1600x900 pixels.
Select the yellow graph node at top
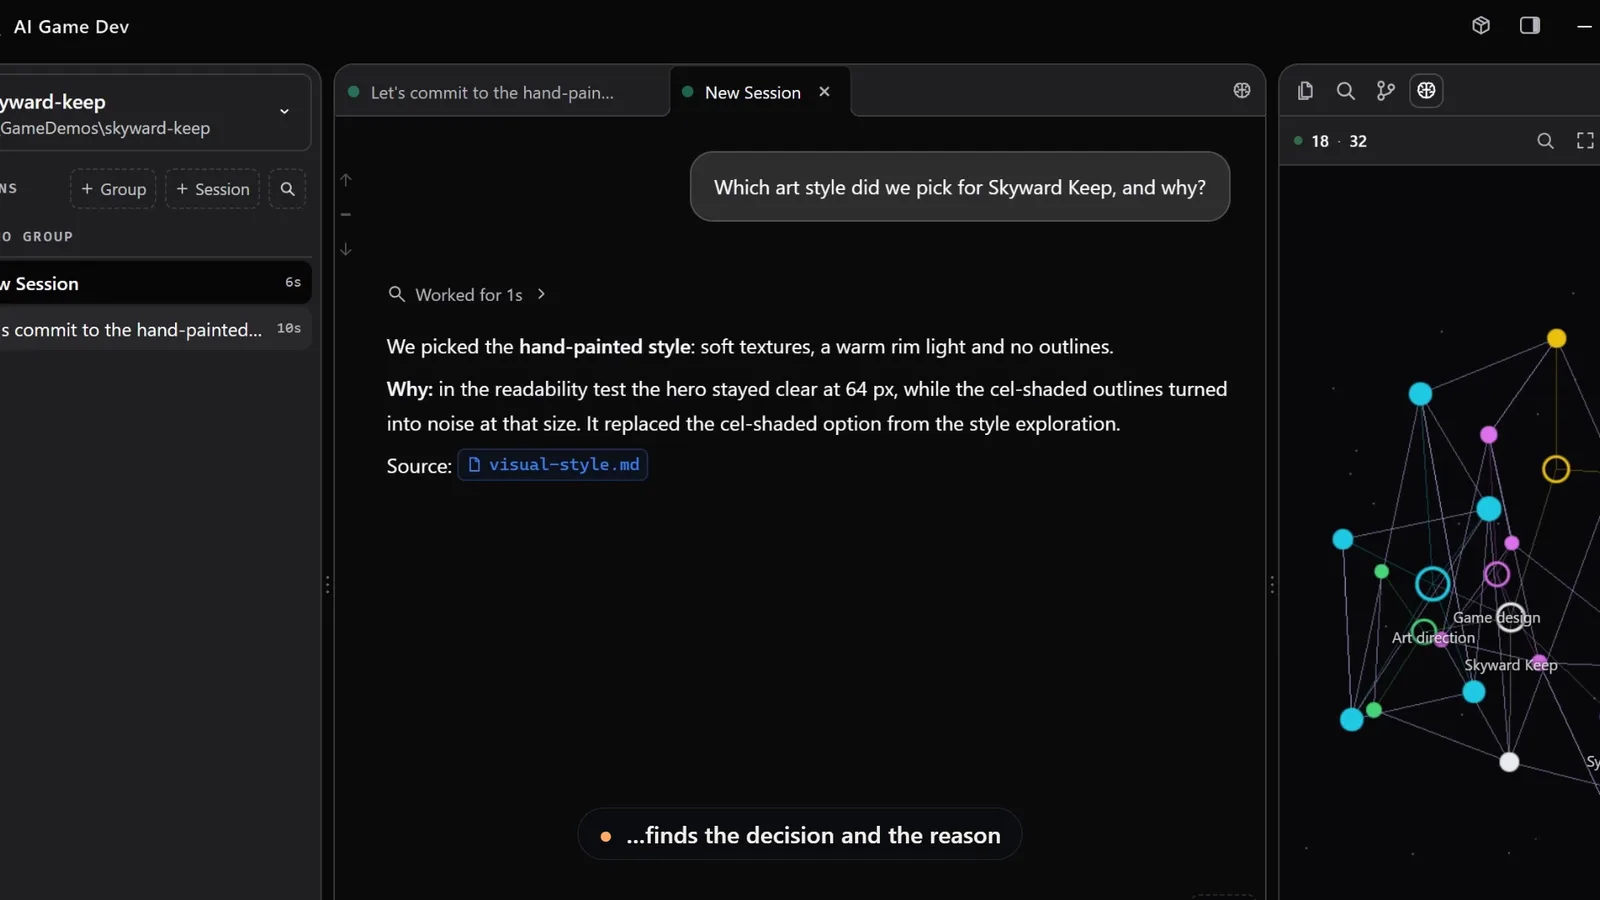[1556, 339]
